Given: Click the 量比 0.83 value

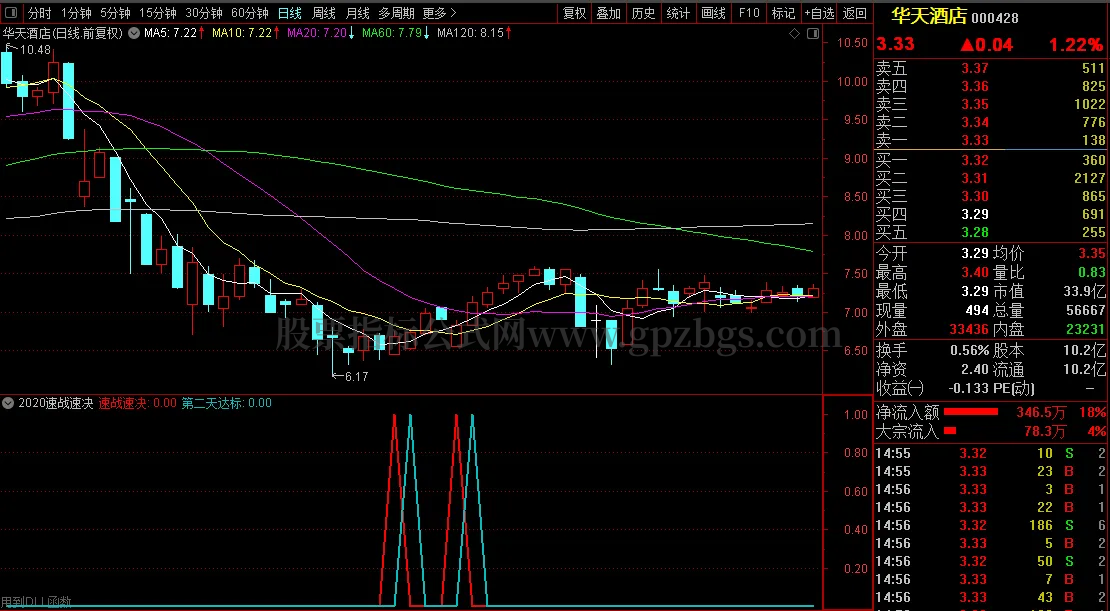Looking at the screenshot, I should tap(1092, 272).
